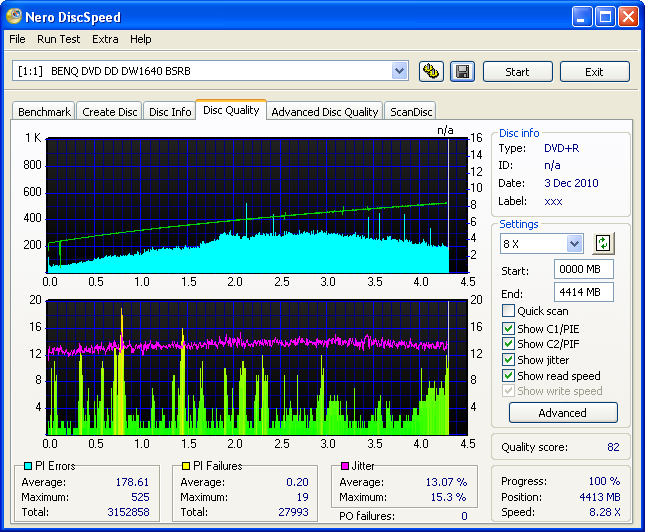Click the magenta Jitter legend swatch
The image size is (645, 532).
tap(345, 466)
